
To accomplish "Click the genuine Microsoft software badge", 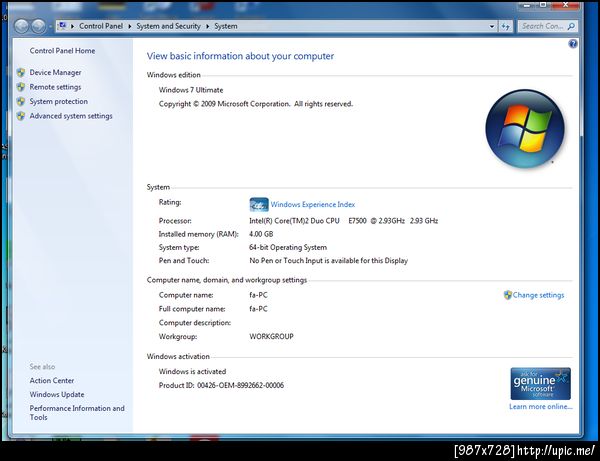I will coord(540,384).
